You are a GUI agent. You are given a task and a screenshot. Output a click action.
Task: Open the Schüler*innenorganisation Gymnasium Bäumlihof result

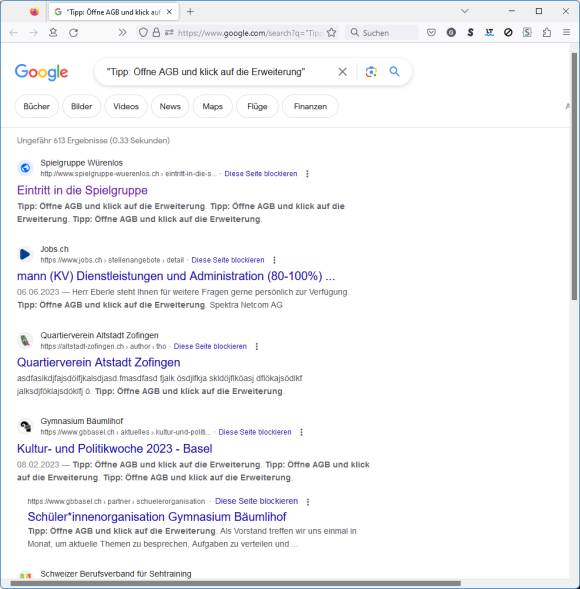pos(157,517)
